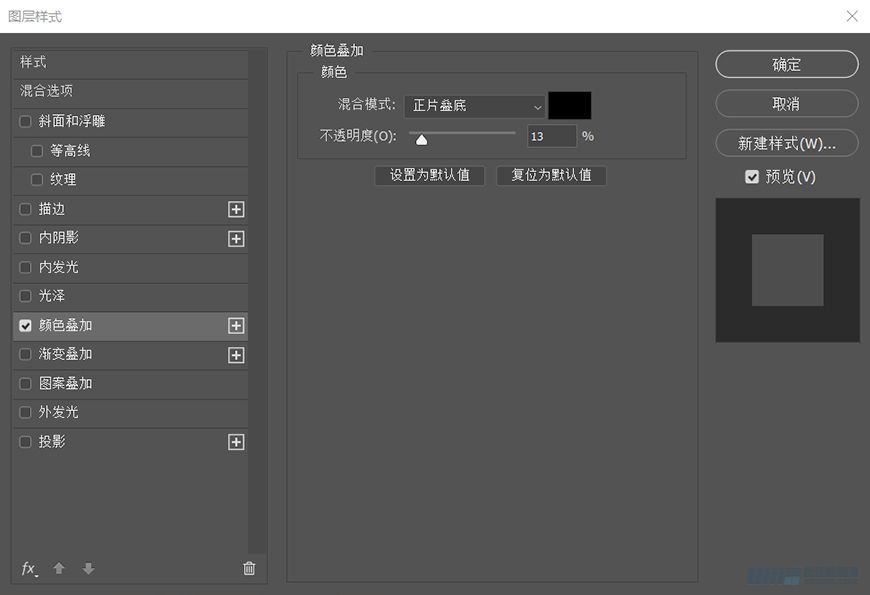Image resolution: width=870 pixels, height=595 pixels.
Task: Select the 样式 list item
Action: (x=130, y=62)
